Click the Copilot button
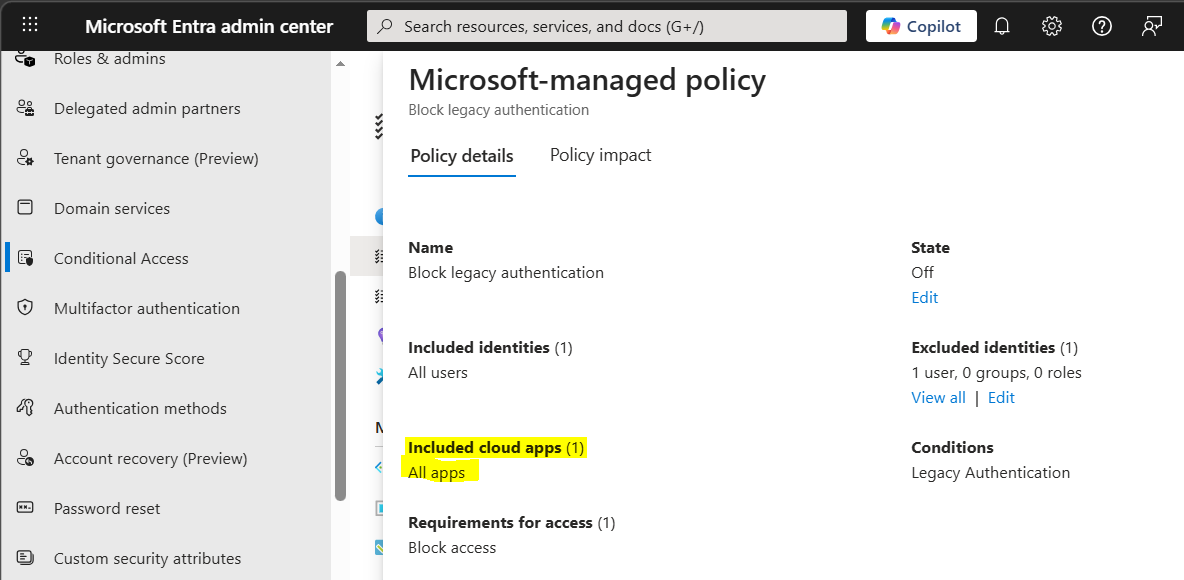This screenshot has height=580, width=1184. tap(921, 26)
